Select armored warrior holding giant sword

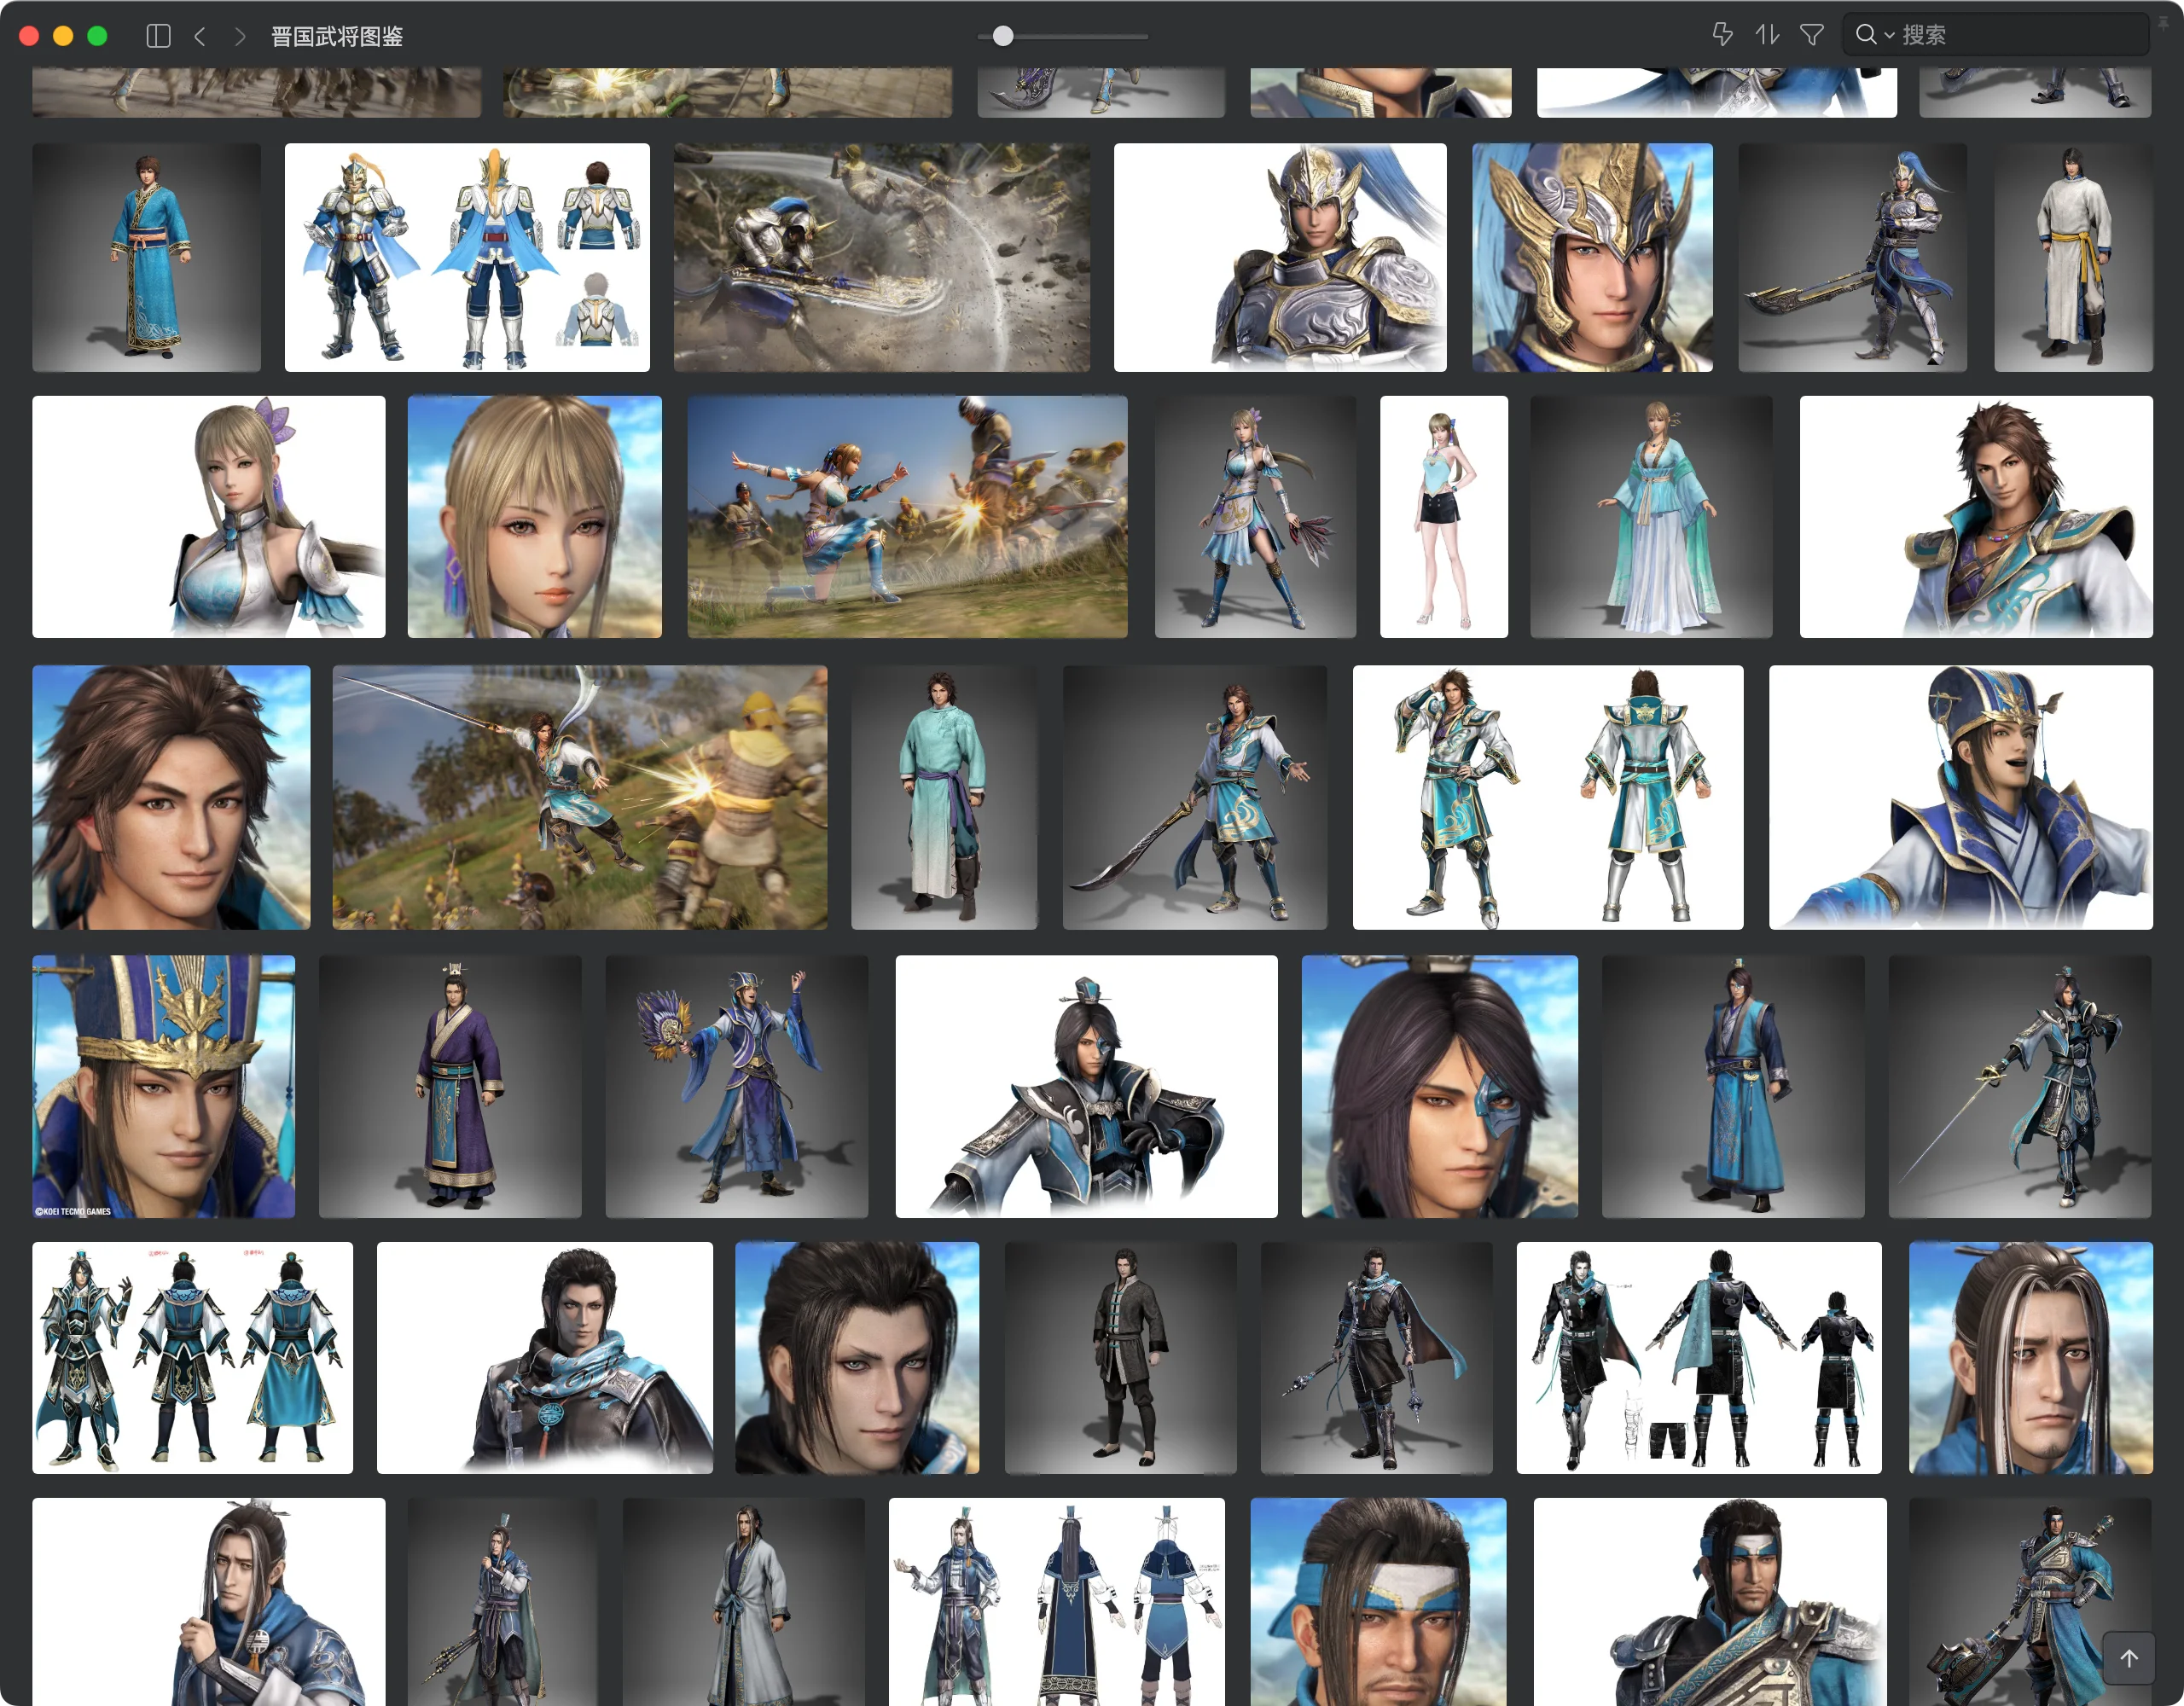pos(1852,257)
